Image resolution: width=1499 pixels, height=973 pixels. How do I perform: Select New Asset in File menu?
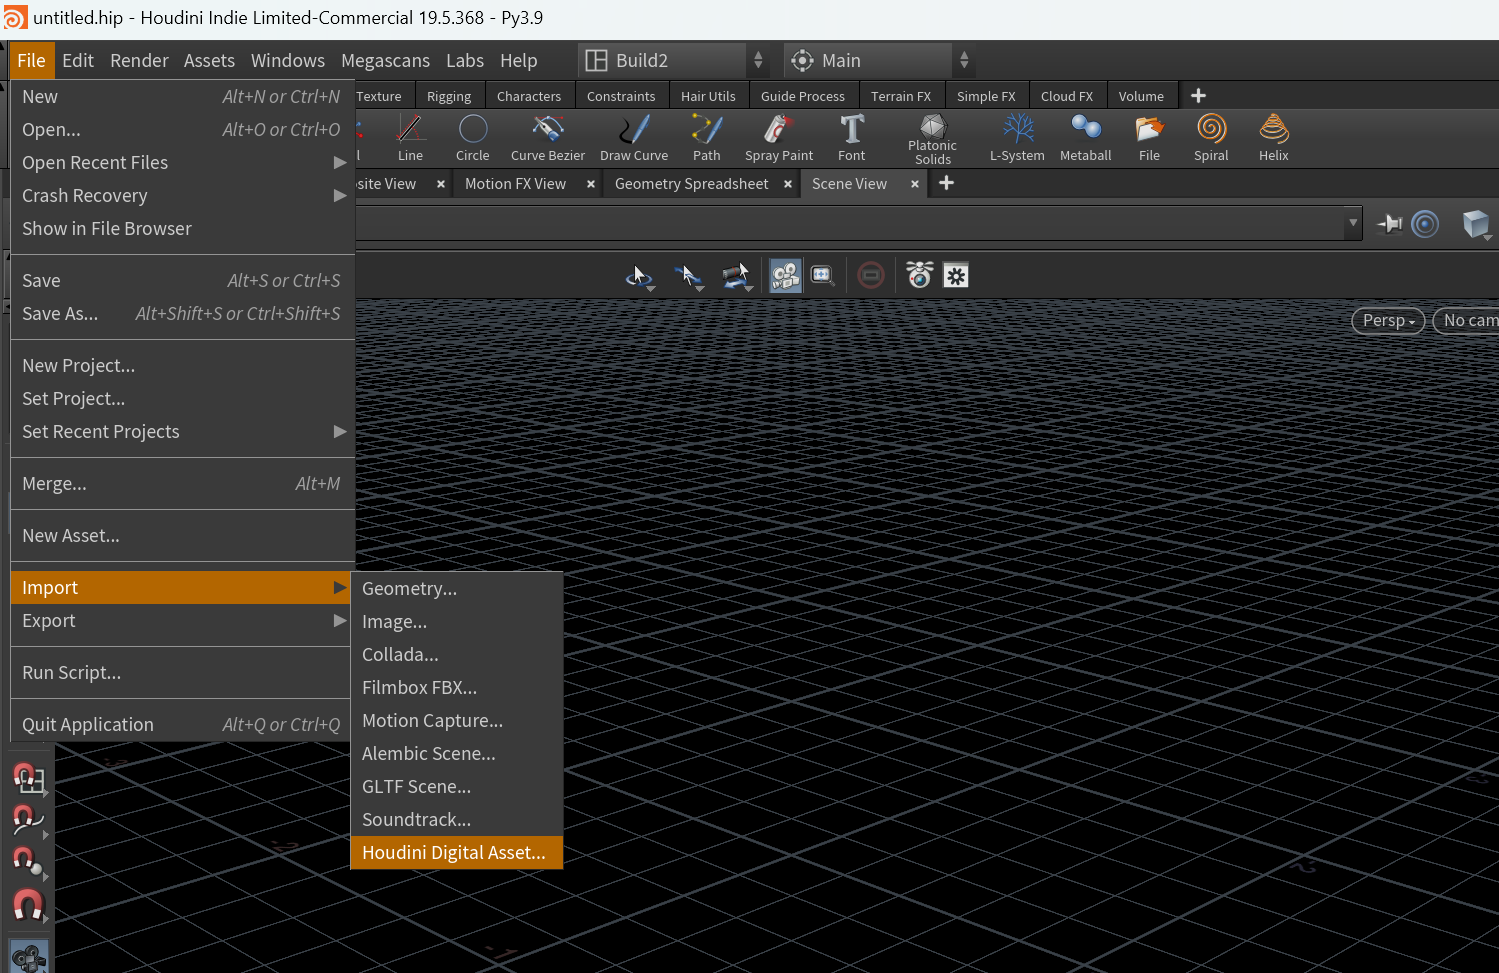[183, 536]
